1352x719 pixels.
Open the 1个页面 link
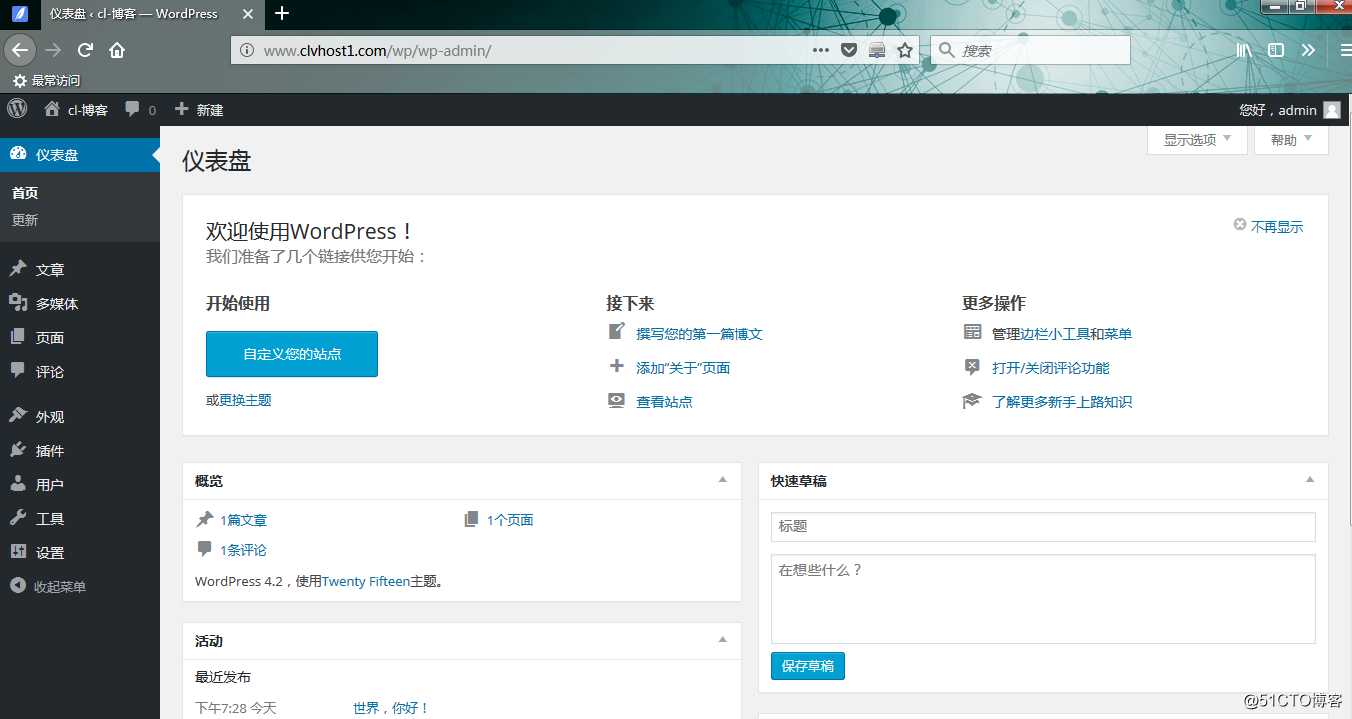(510, 520)
